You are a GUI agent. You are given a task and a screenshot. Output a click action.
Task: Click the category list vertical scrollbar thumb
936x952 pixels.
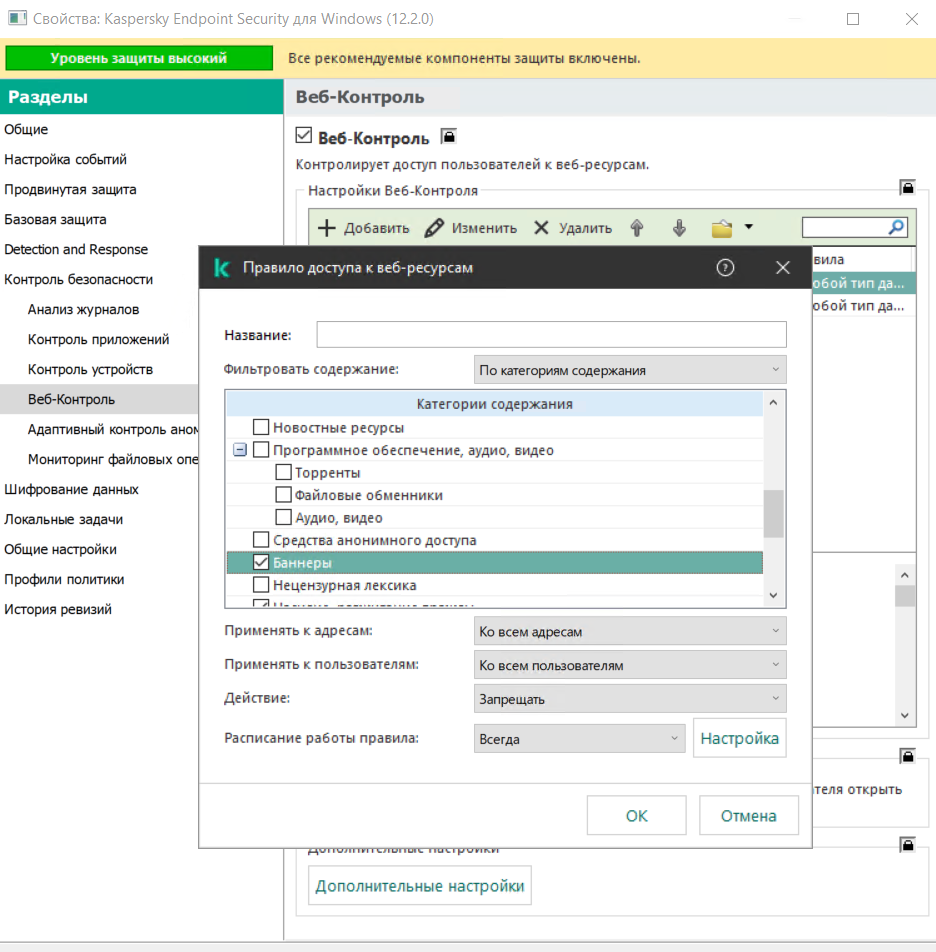773,514
